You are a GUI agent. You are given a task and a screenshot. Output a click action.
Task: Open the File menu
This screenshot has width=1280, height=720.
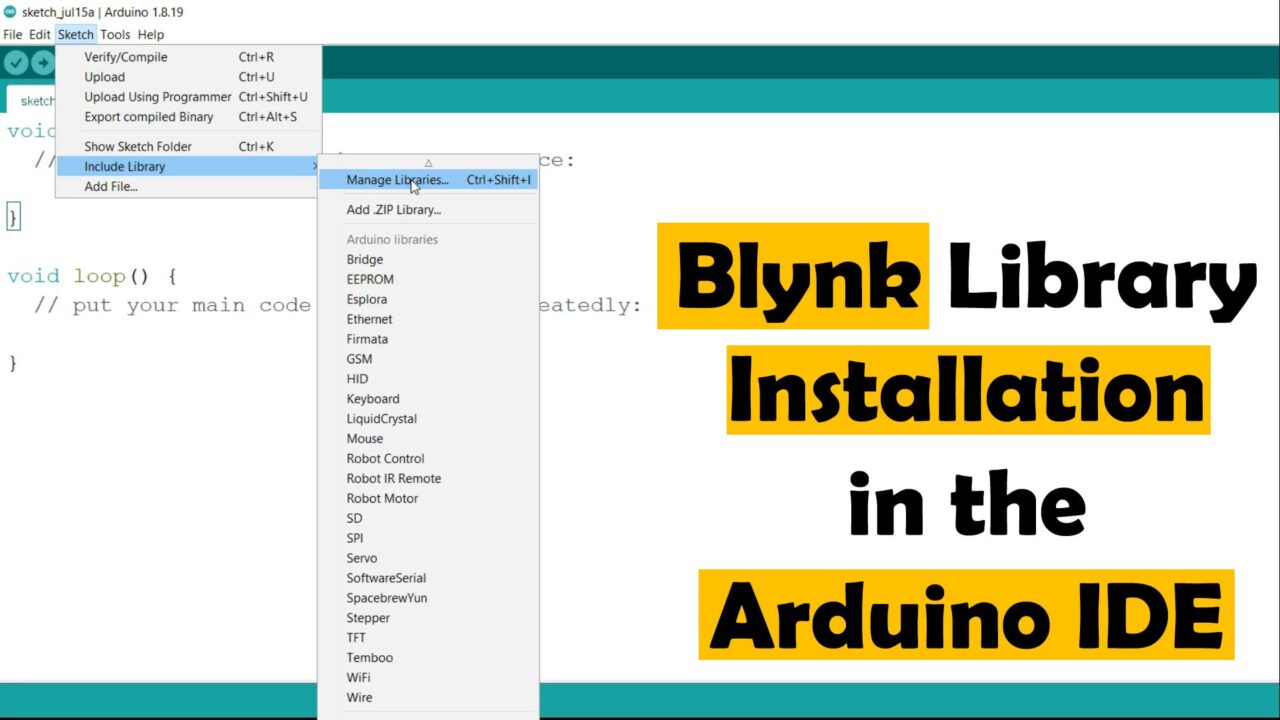tap(12, 34)
